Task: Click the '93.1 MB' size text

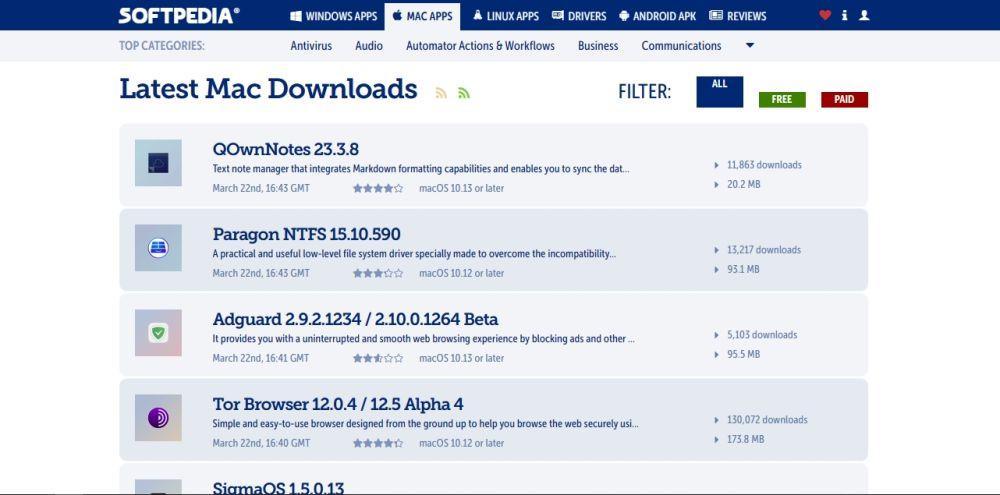Action: point(743,269)
